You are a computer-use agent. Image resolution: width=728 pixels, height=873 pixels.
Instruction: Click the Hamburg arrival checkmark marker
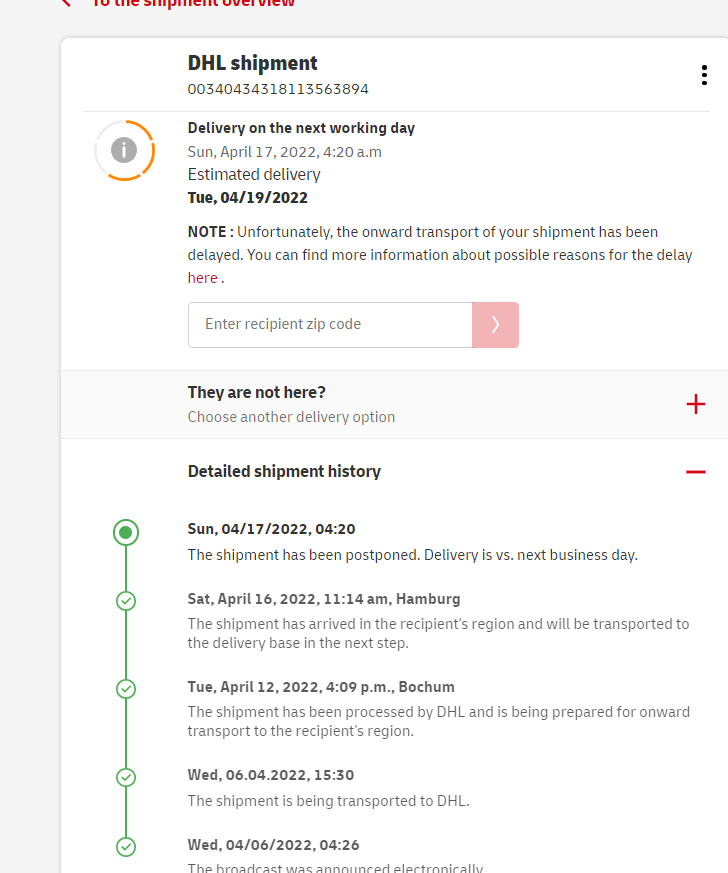pyautogui.click(x=126, y=601)
